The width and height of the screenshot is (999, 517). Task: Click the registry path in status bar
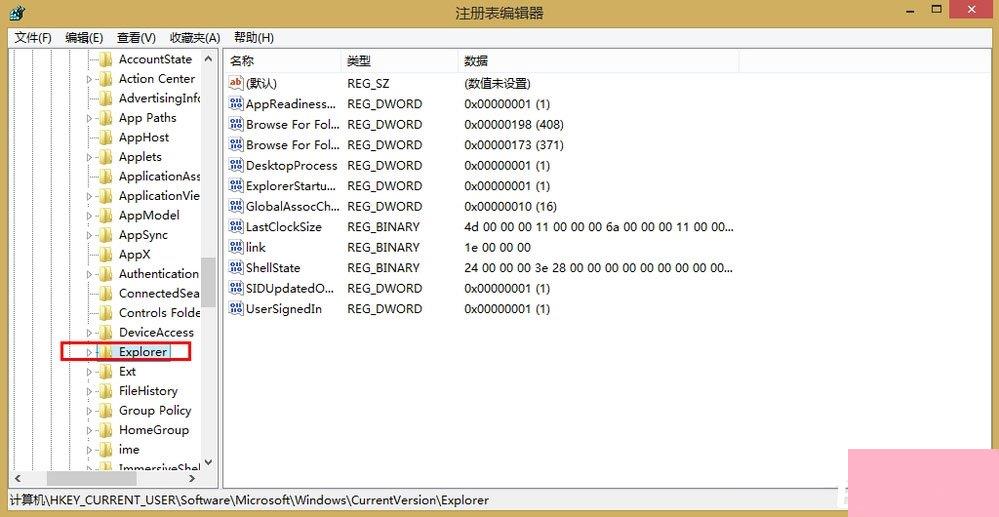click(249, 500)
